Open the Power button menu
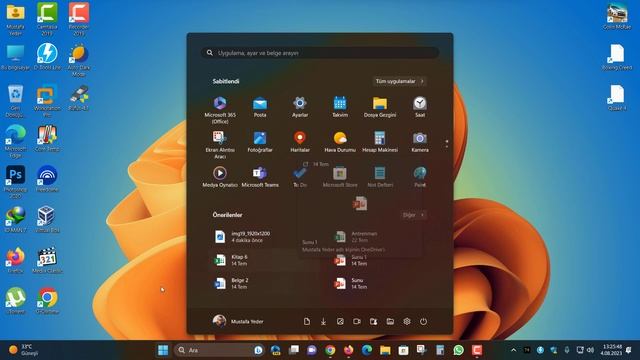Screen dimensions: 640x360 click(x=424, y=322)
